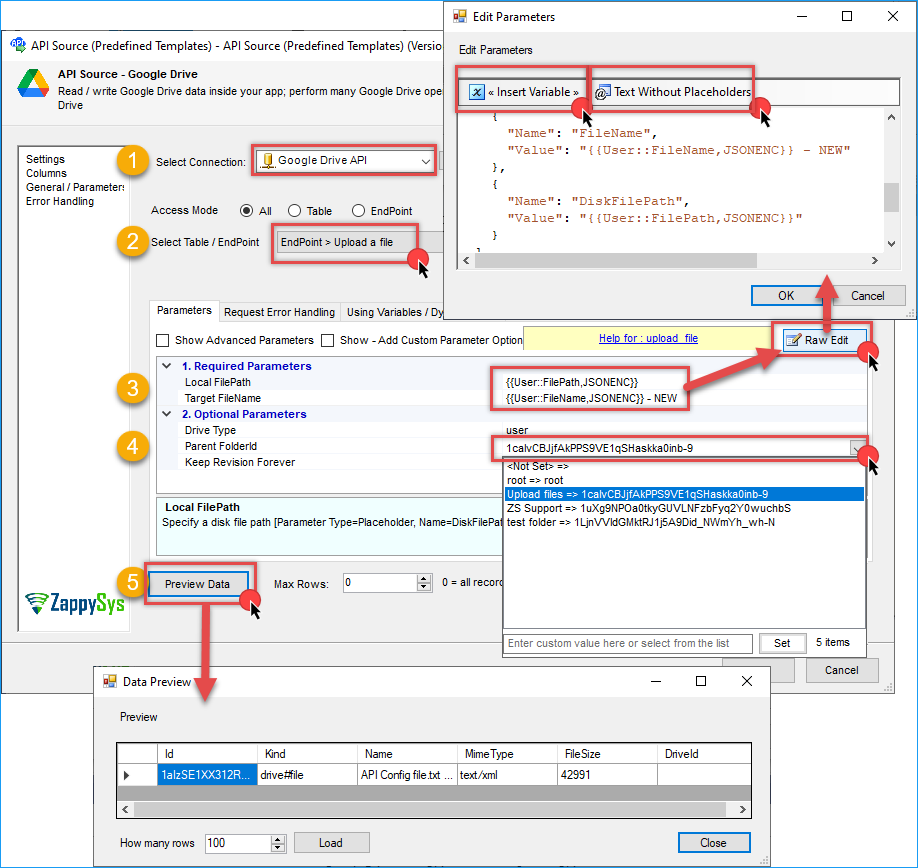This screenshot has height=868, width=918.
Task: Click the Load button in Data Preview
Action: pos(331,843)
